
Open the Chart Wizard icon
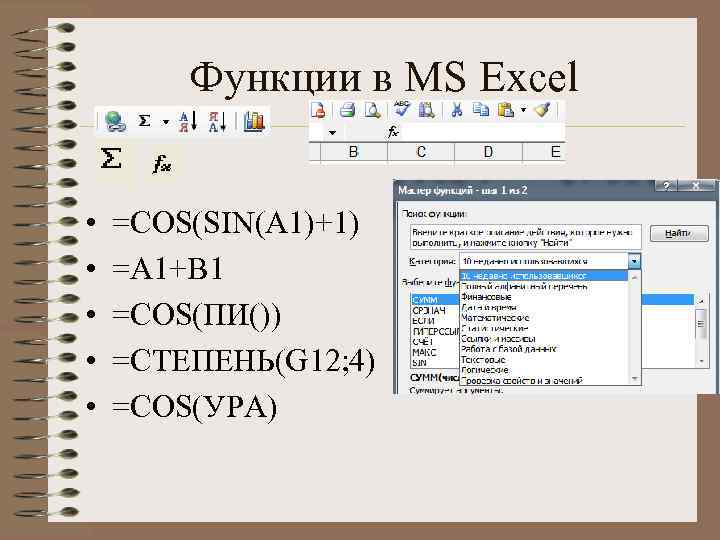tap(253, 121)
